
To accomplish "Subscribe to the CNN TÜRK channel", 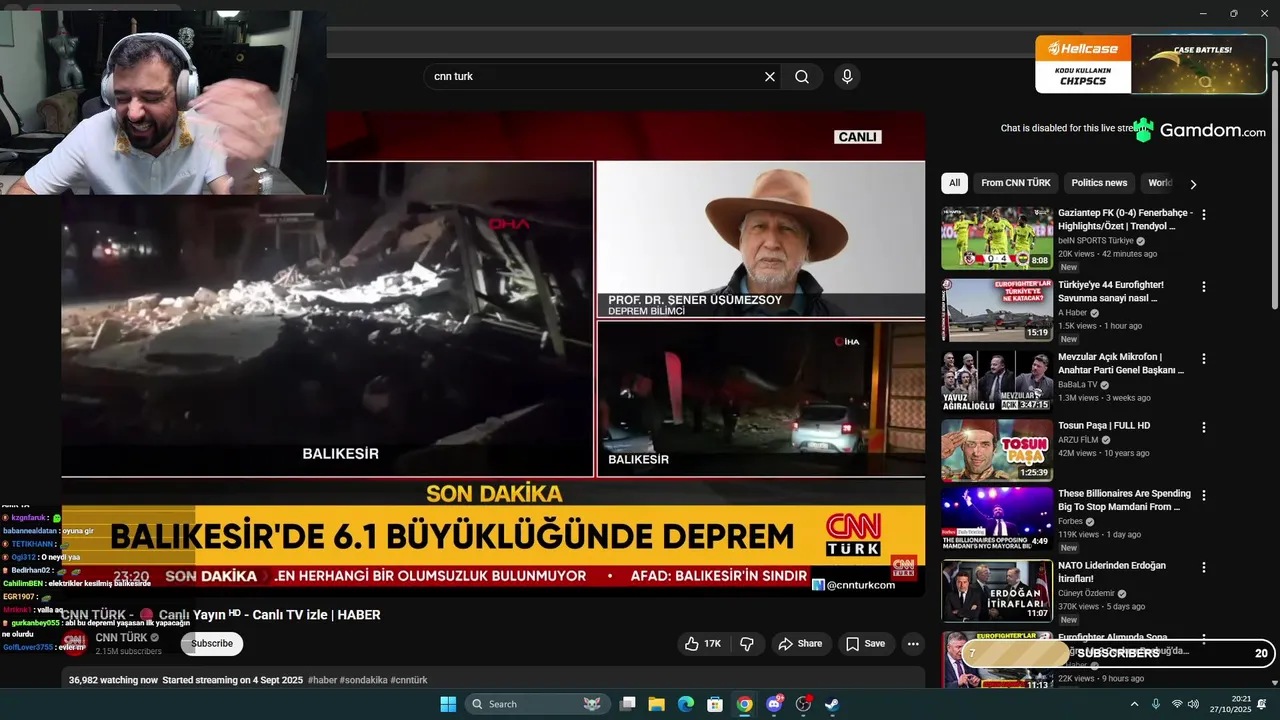I will tap(212, 644).
